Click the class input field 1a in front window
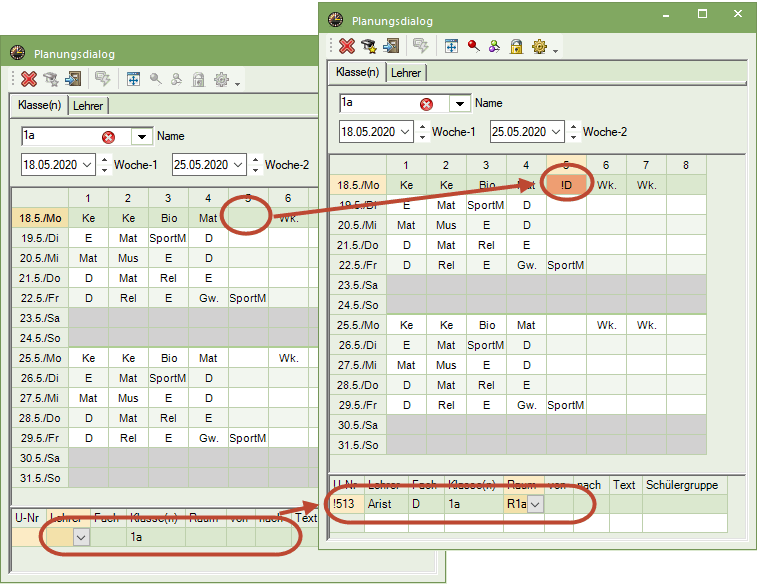Viewport: 757px width, 585px height. pyautogui.click(x=379, y=103)
